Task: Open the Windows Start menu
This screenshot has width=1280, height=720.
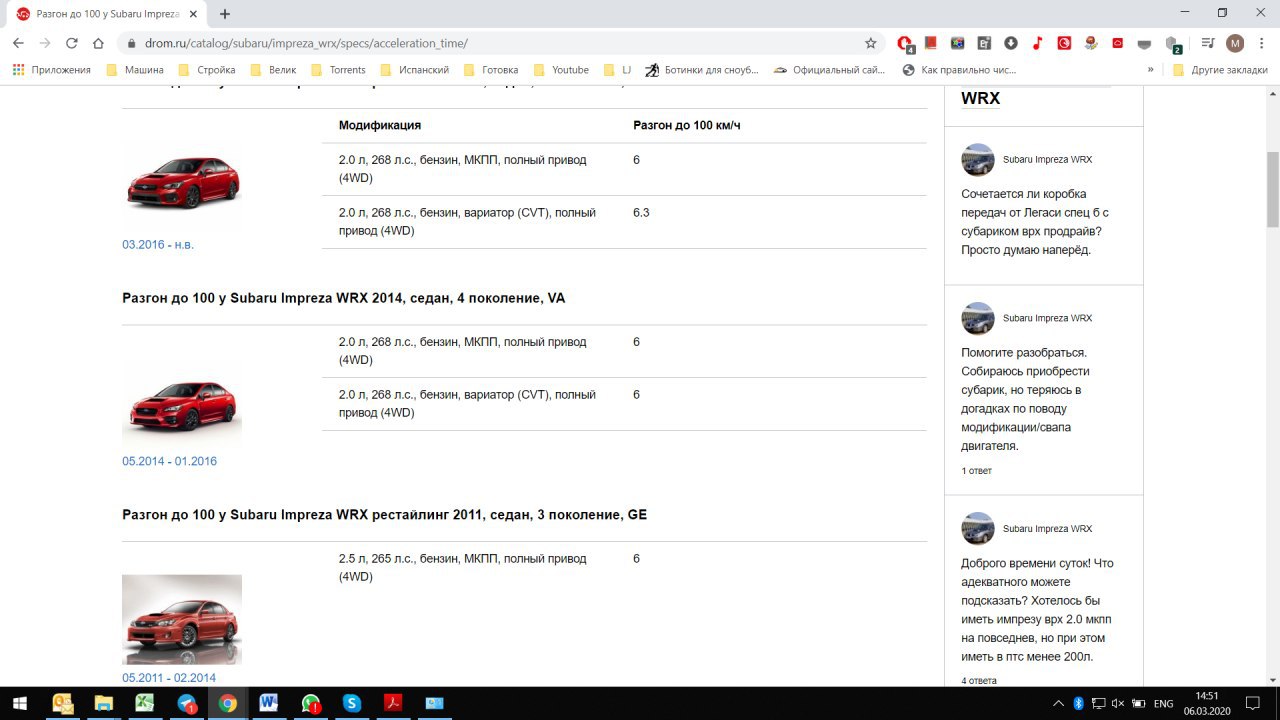Action: coord(20,703)
